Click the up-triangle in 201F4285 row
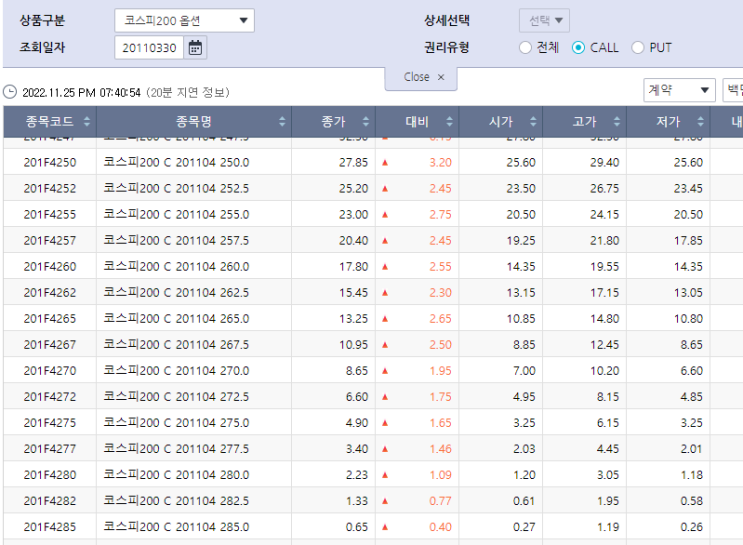The image size is (743, 545). (385, 527)
